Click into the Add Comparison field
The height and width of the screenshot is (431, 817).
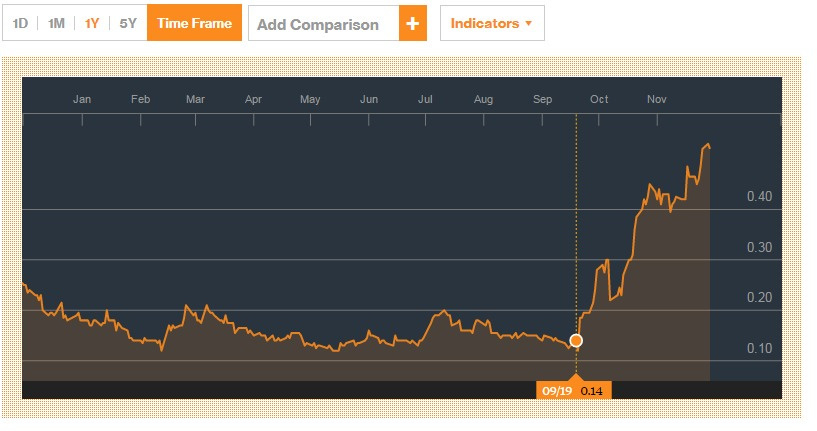(322, 23)
